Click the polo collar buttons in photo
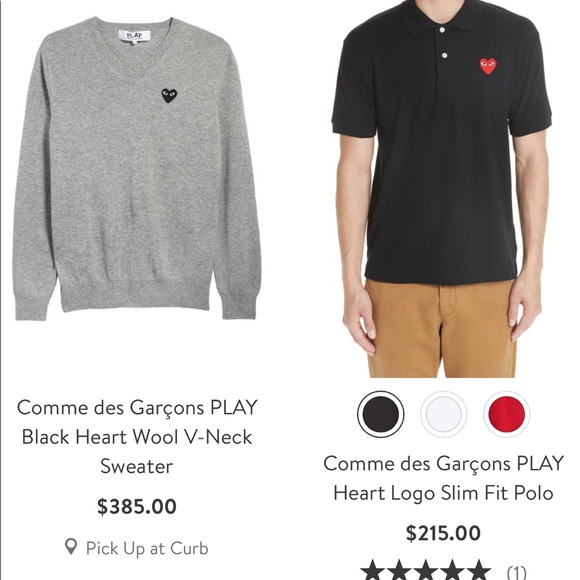The width and height of the screenshot is (580, 580). pos(444,43)
